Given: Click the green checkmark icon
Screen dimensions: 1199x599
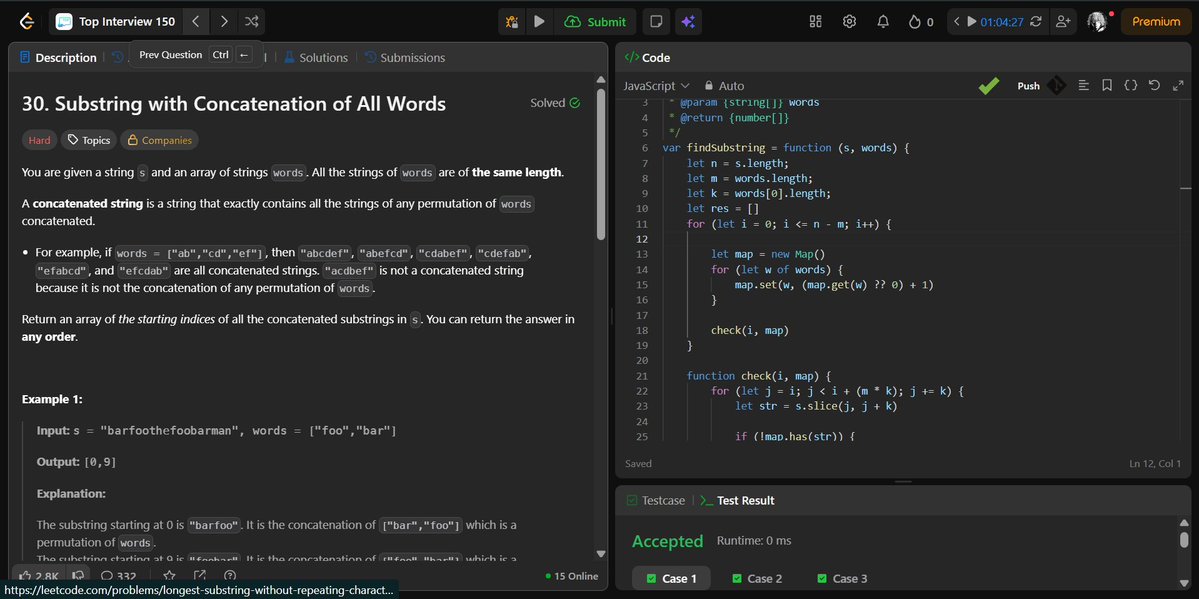Looking at the screenshot, I should click(989, 86).
